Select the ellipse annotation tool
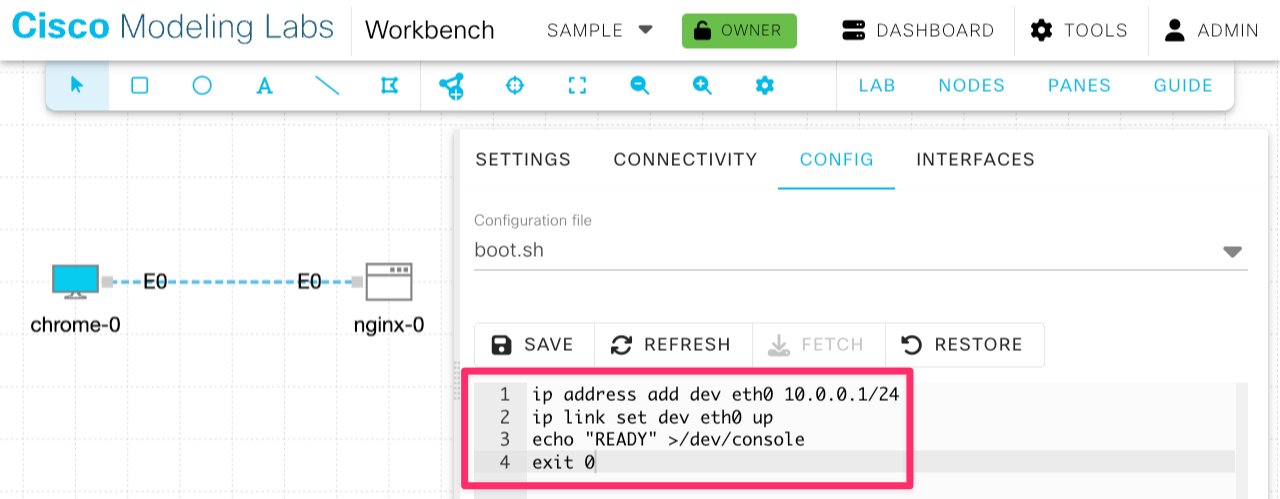Image resolution: width=1280 pixels, height=499 pixels. point(202,86)
